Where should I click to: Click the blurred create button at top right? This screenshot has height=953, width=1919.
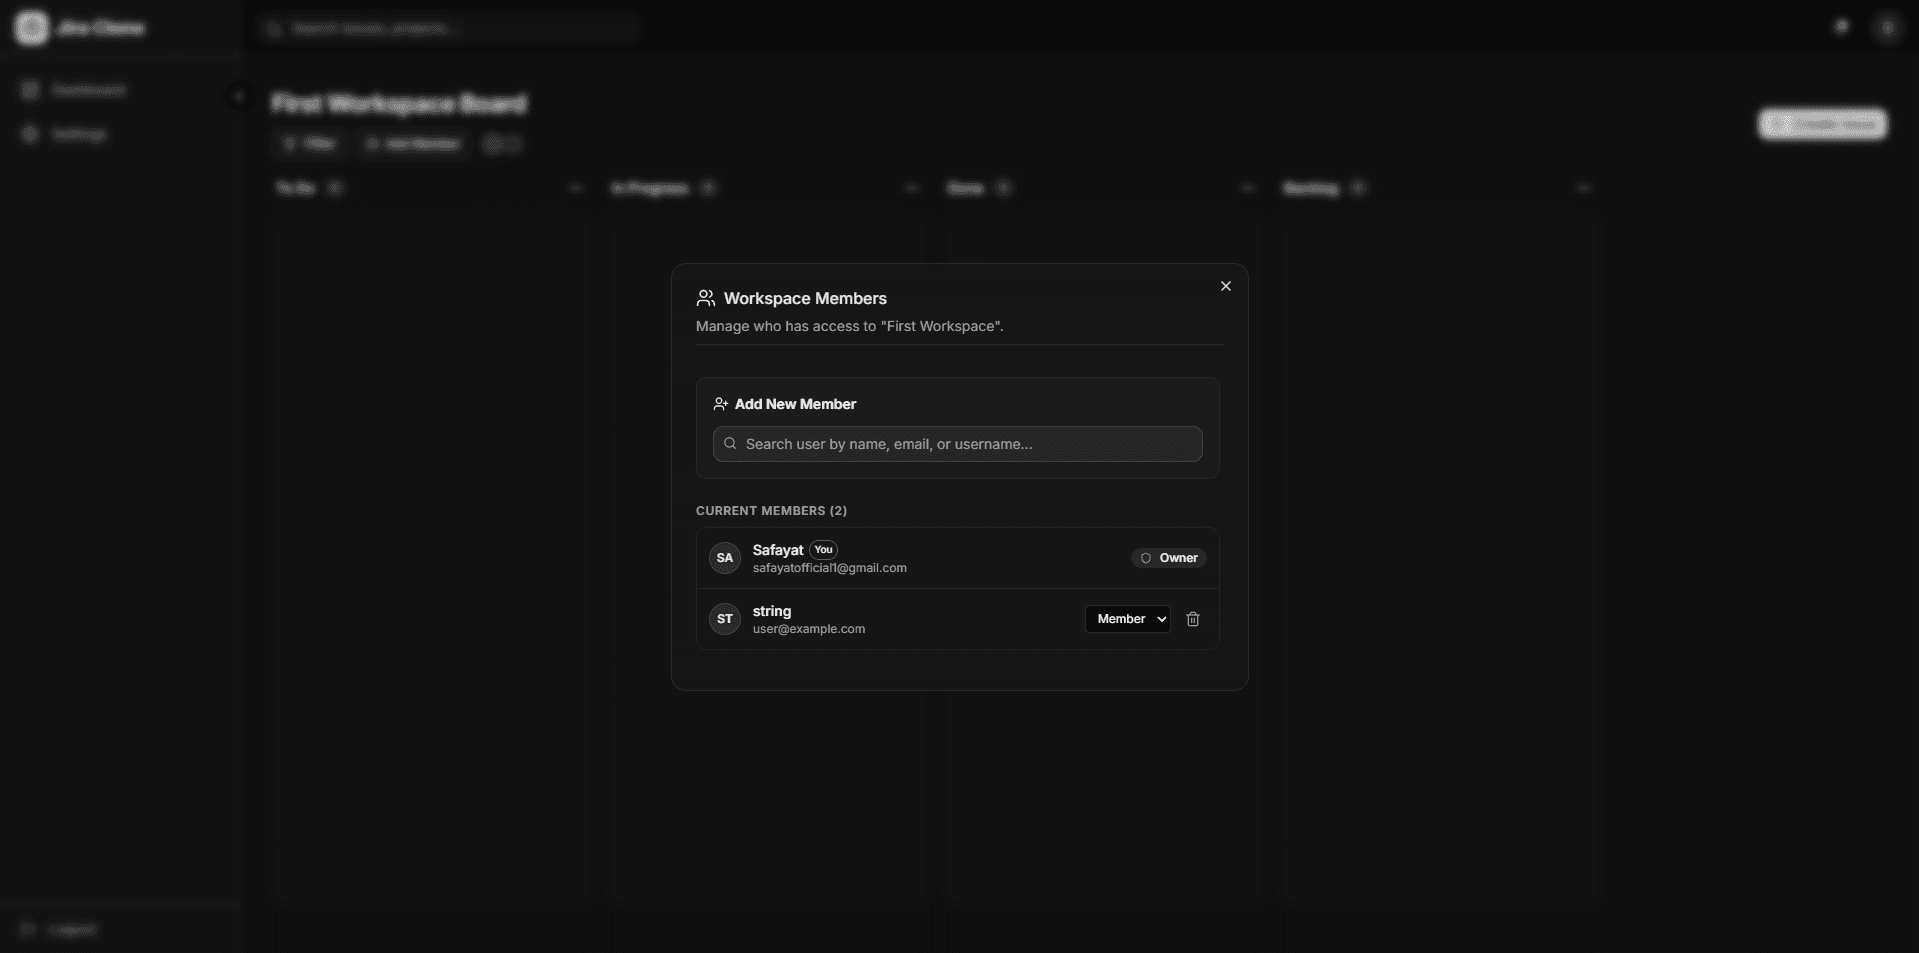(1822, 124)
